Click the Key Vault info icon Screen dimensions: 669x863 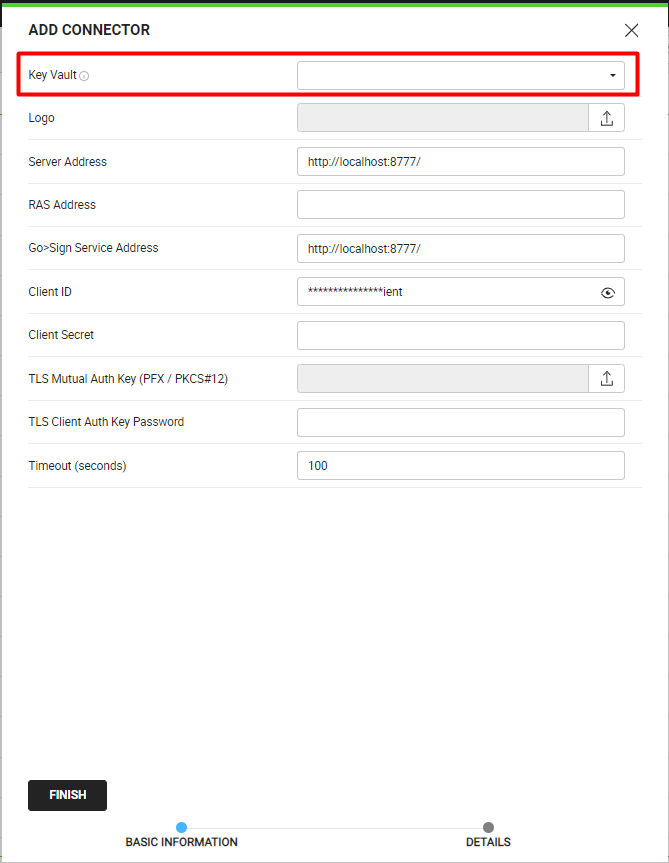pyautogui.click(x=84, y=76)
